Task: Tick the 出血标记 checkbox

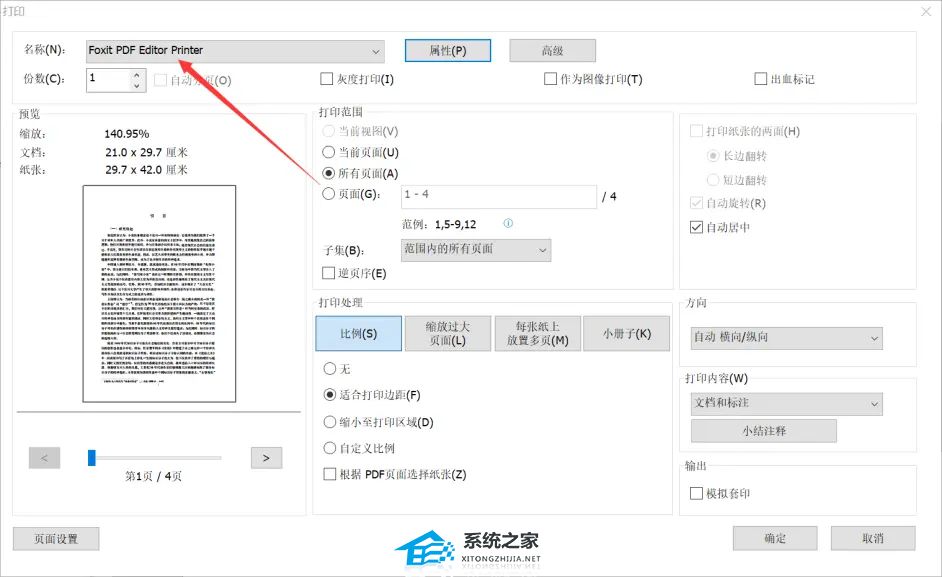Action: [x=761, y=79]
